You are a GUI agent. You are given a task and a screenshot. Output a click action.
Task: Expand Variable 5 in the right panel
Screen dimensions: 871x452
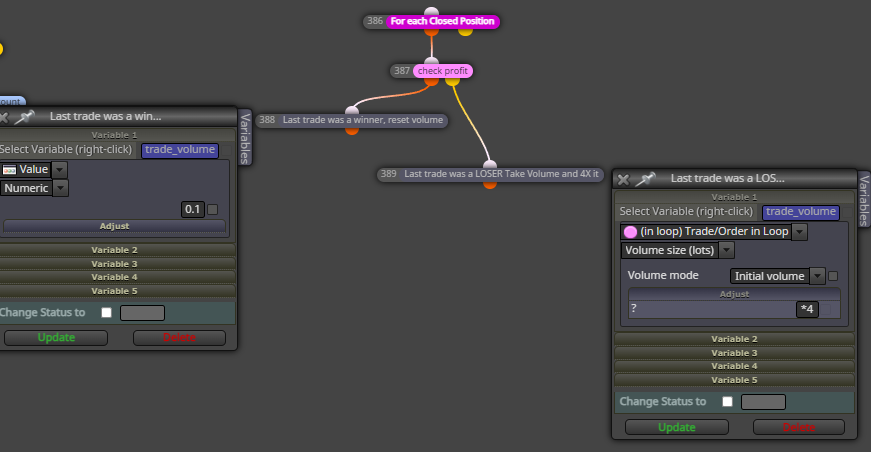pos(734,380)
